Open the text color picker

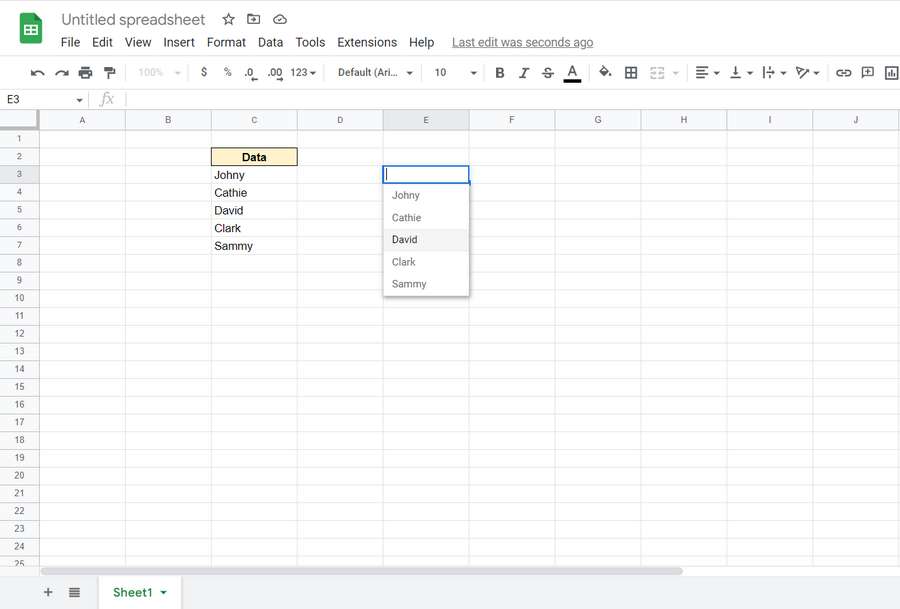[x=572, y=73]
